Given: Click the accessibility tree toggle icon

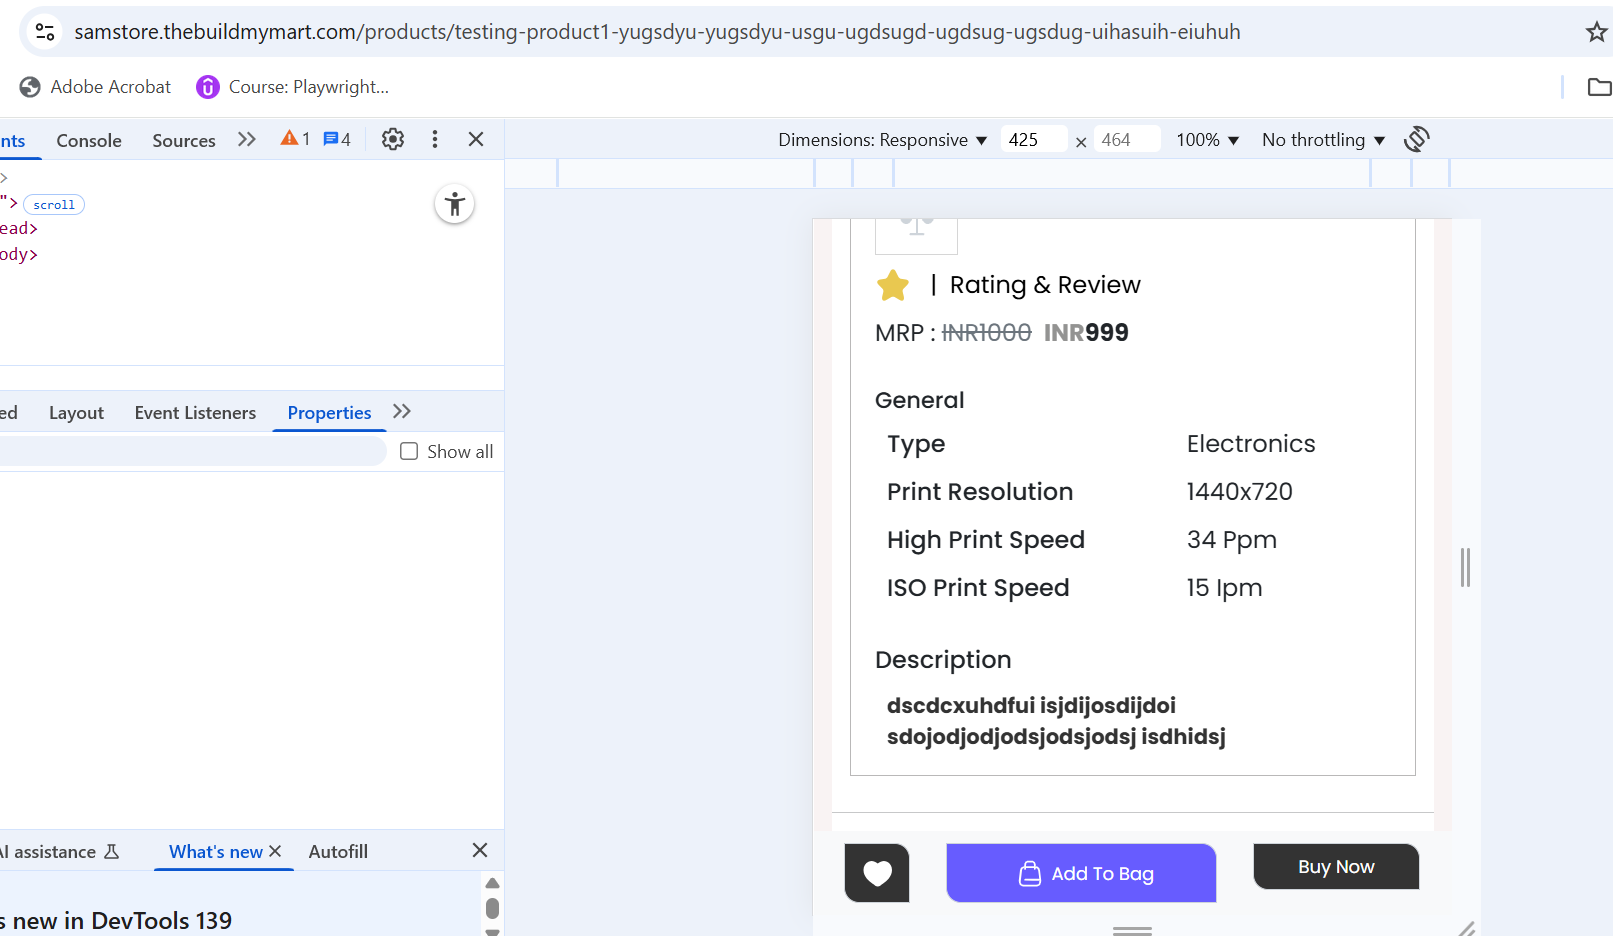Looking at the screenshot, I should click(455, 205).
